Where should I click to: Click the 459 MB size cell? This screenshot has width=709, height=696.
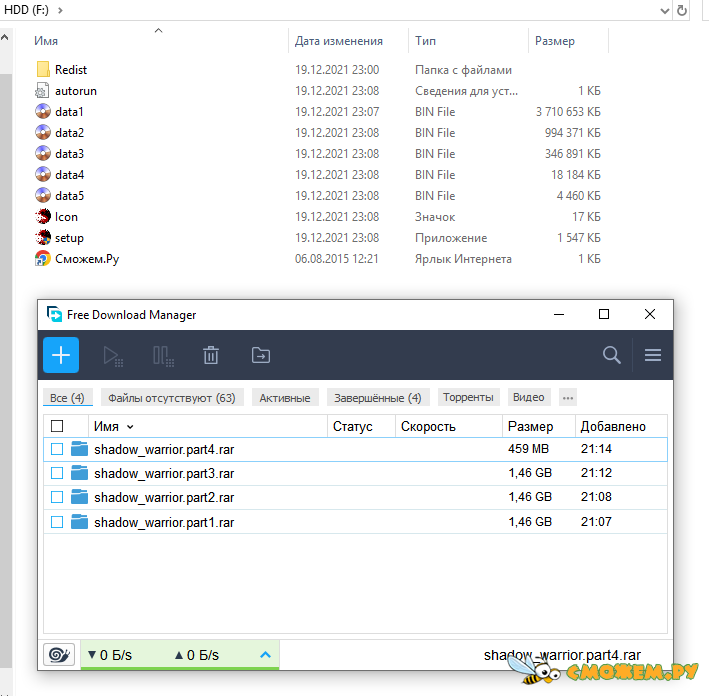528,449
